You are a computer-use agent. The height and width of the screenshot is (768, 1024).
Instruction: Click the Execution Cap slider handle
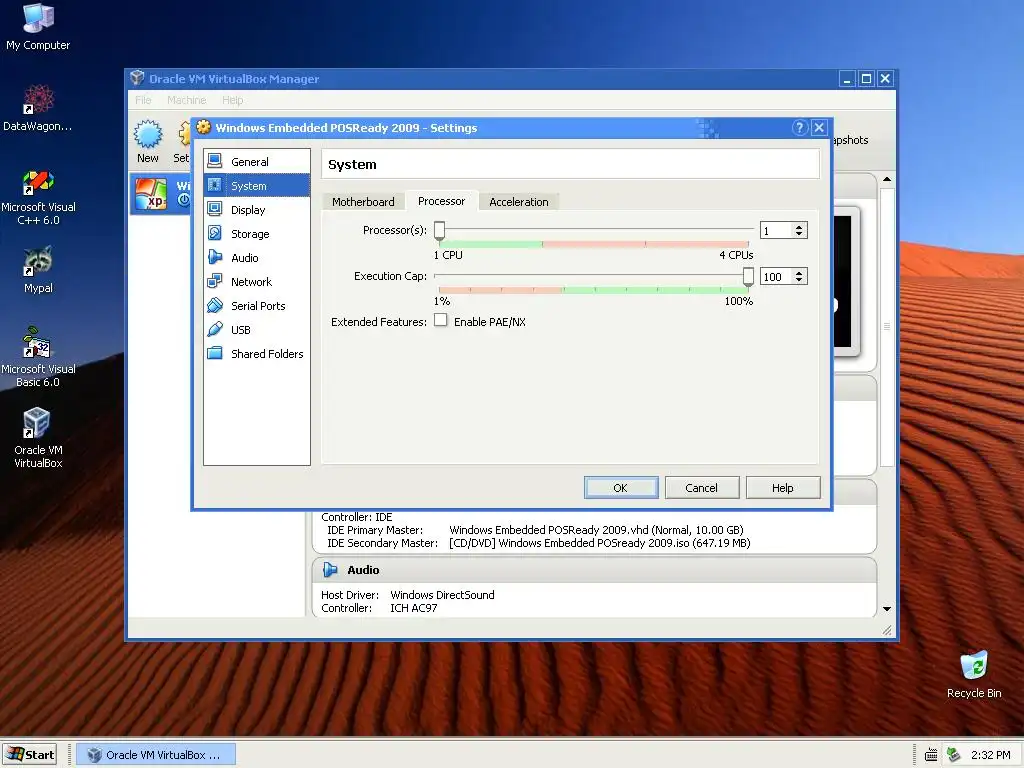tap(748, 276)
